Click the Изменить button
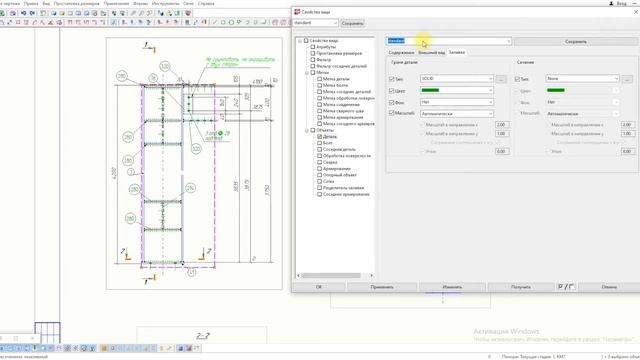Screen dimensions: 640x360 click(x=452, y=287)
